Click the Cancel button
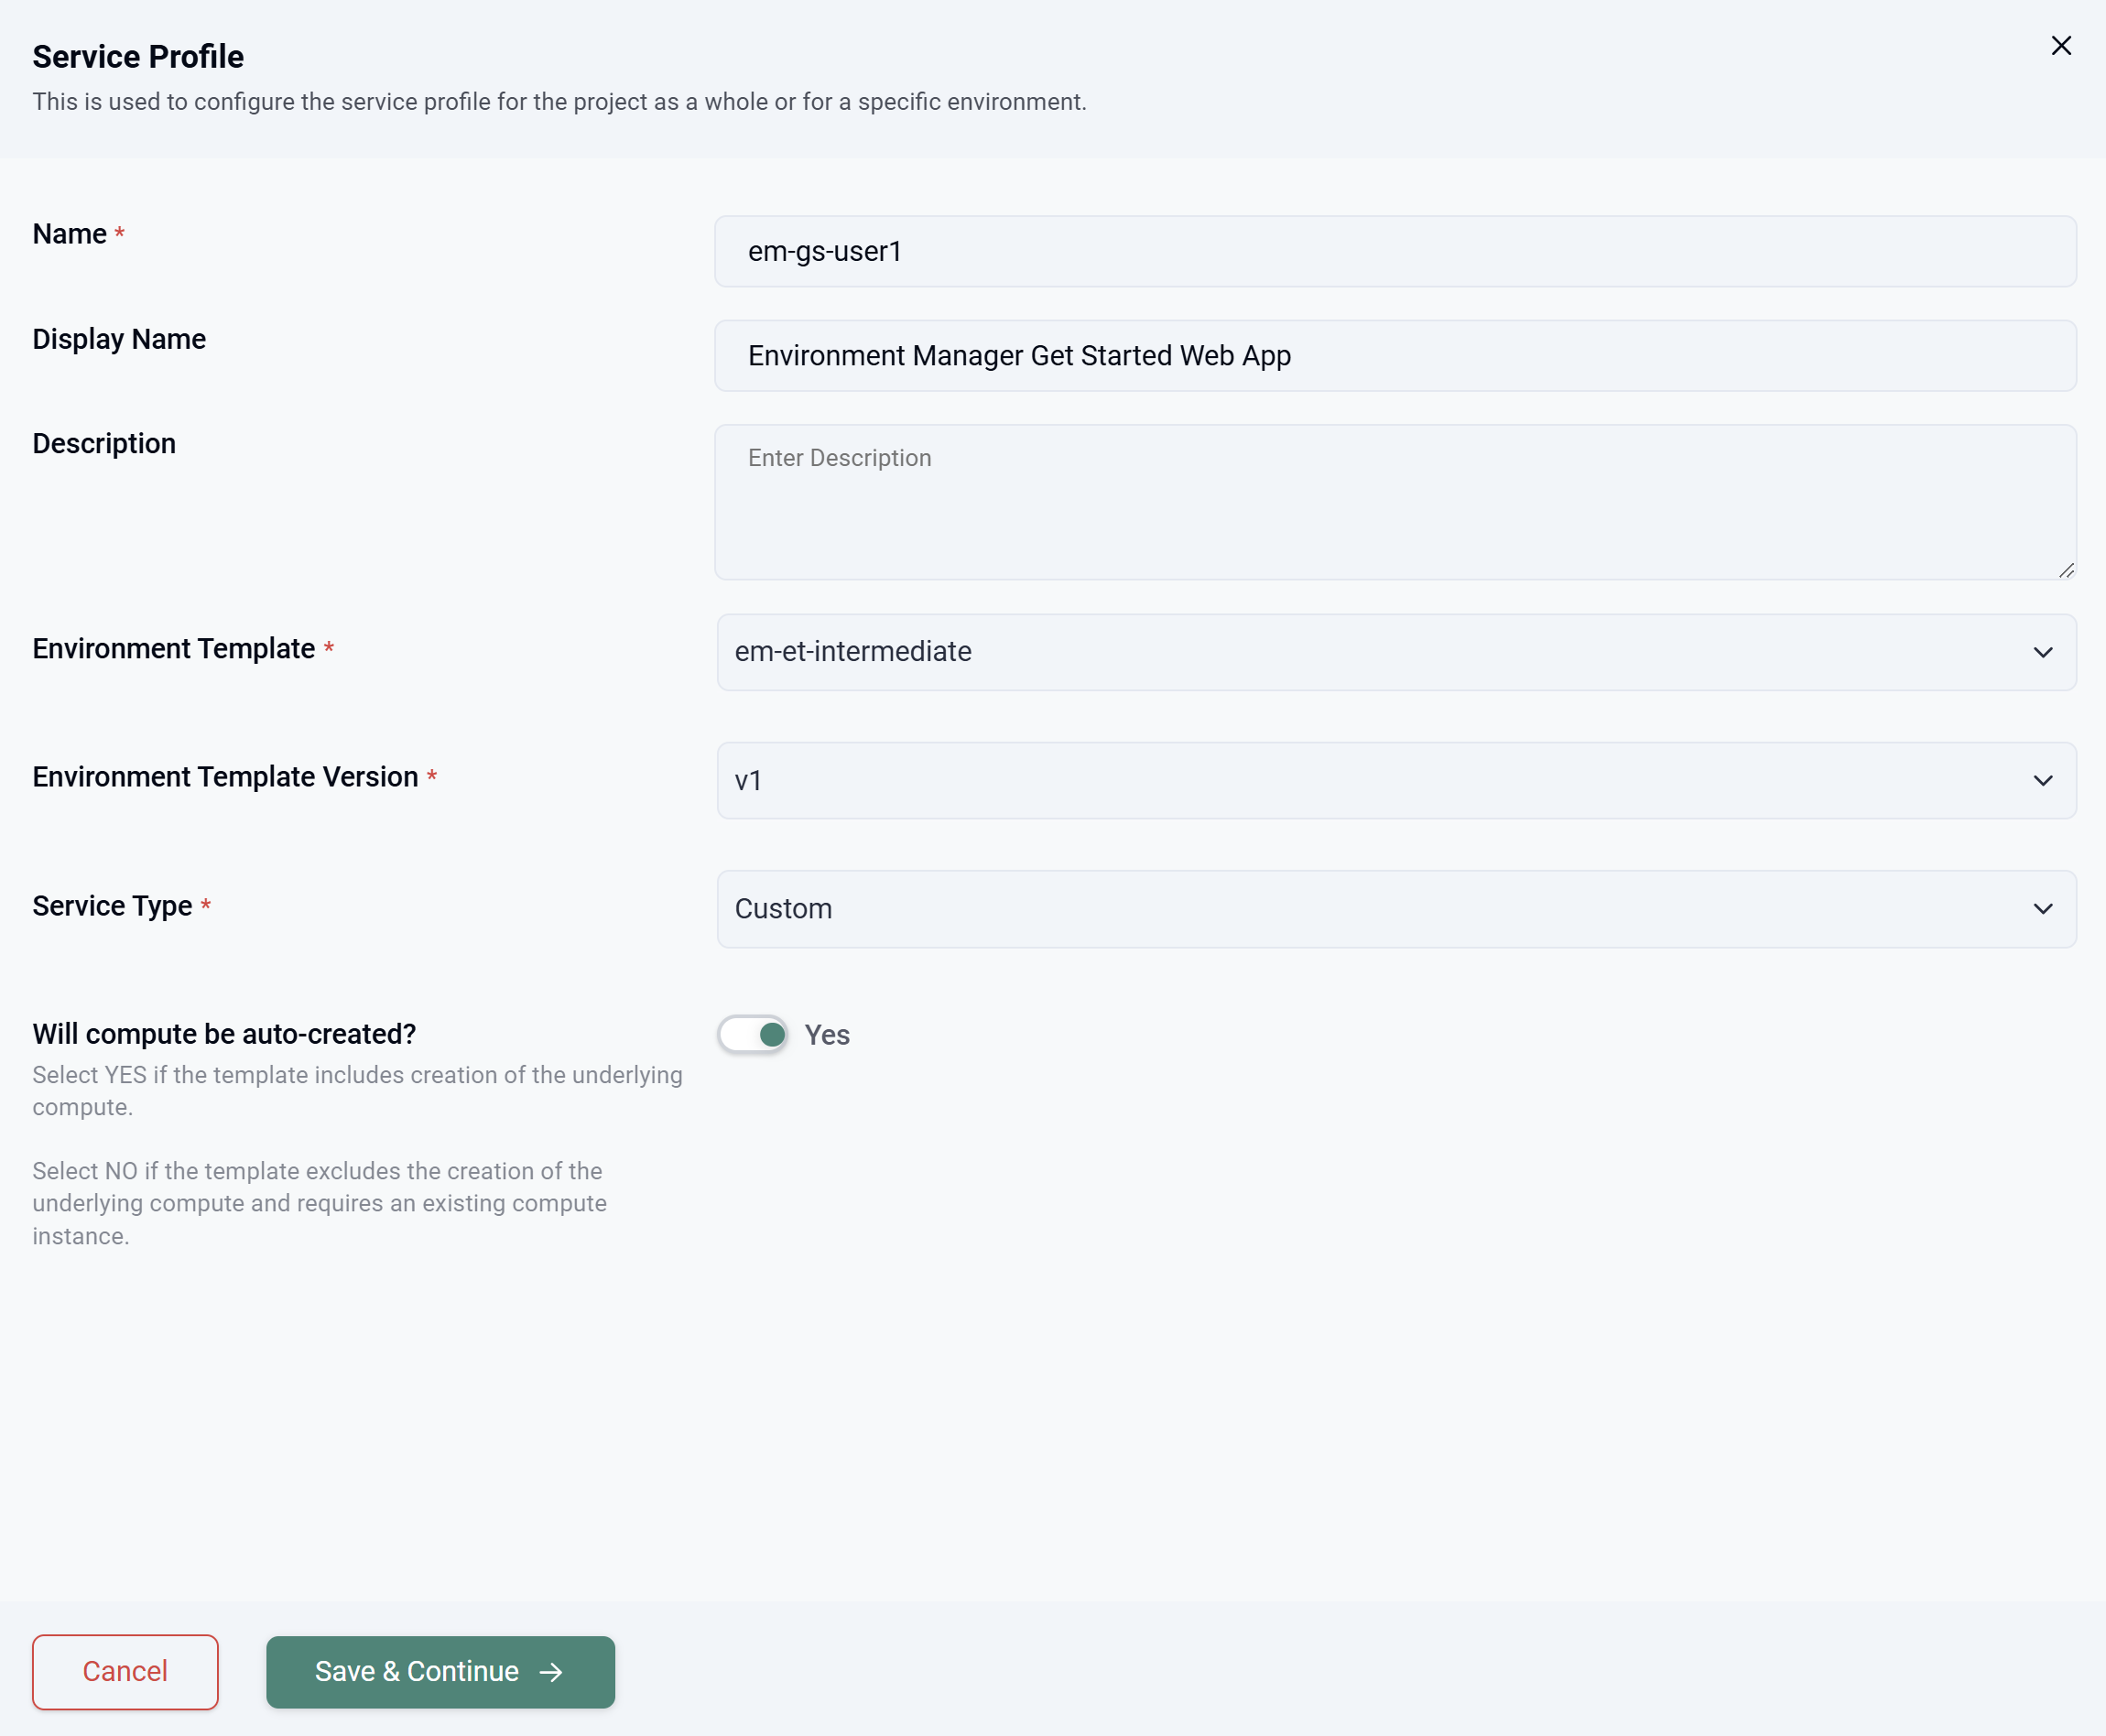 pyautogui.click(x=125, y=1671)
